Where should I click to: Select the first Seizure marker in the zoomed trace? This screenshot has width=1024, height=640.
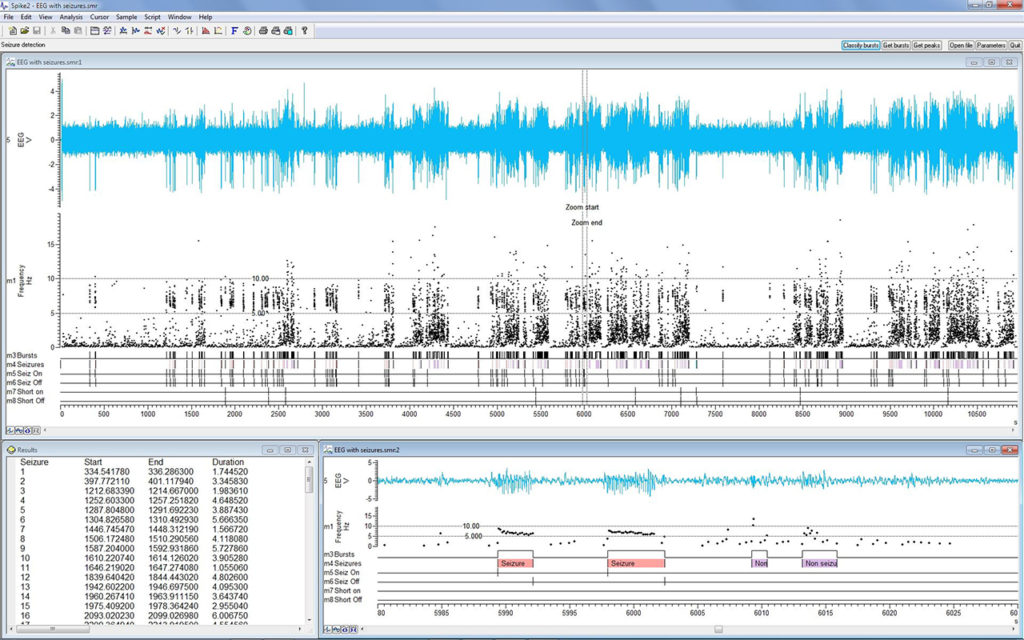[x=515, y=563]
